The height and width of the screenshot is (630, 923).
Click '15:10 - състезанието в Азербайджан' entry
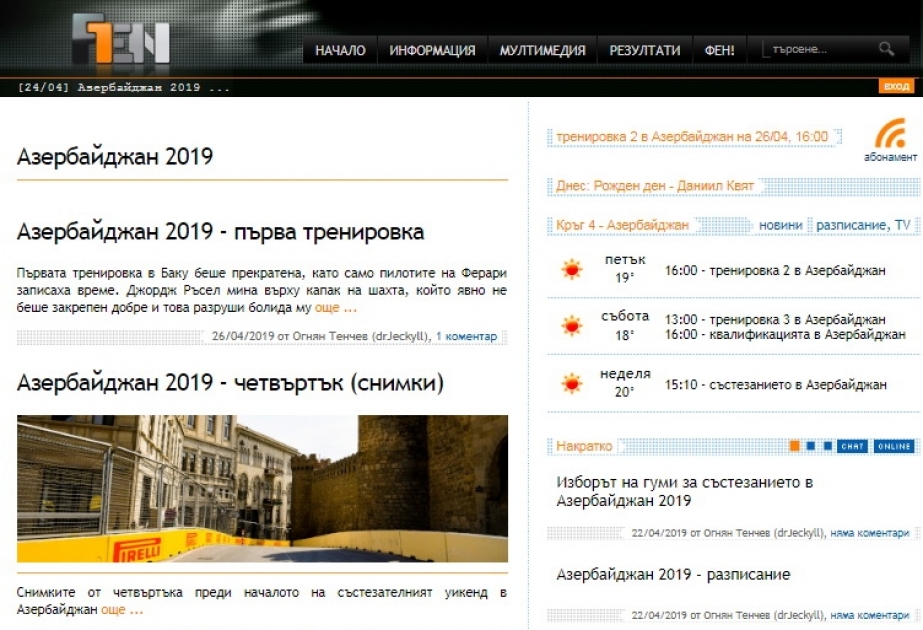tap(775, 385)
